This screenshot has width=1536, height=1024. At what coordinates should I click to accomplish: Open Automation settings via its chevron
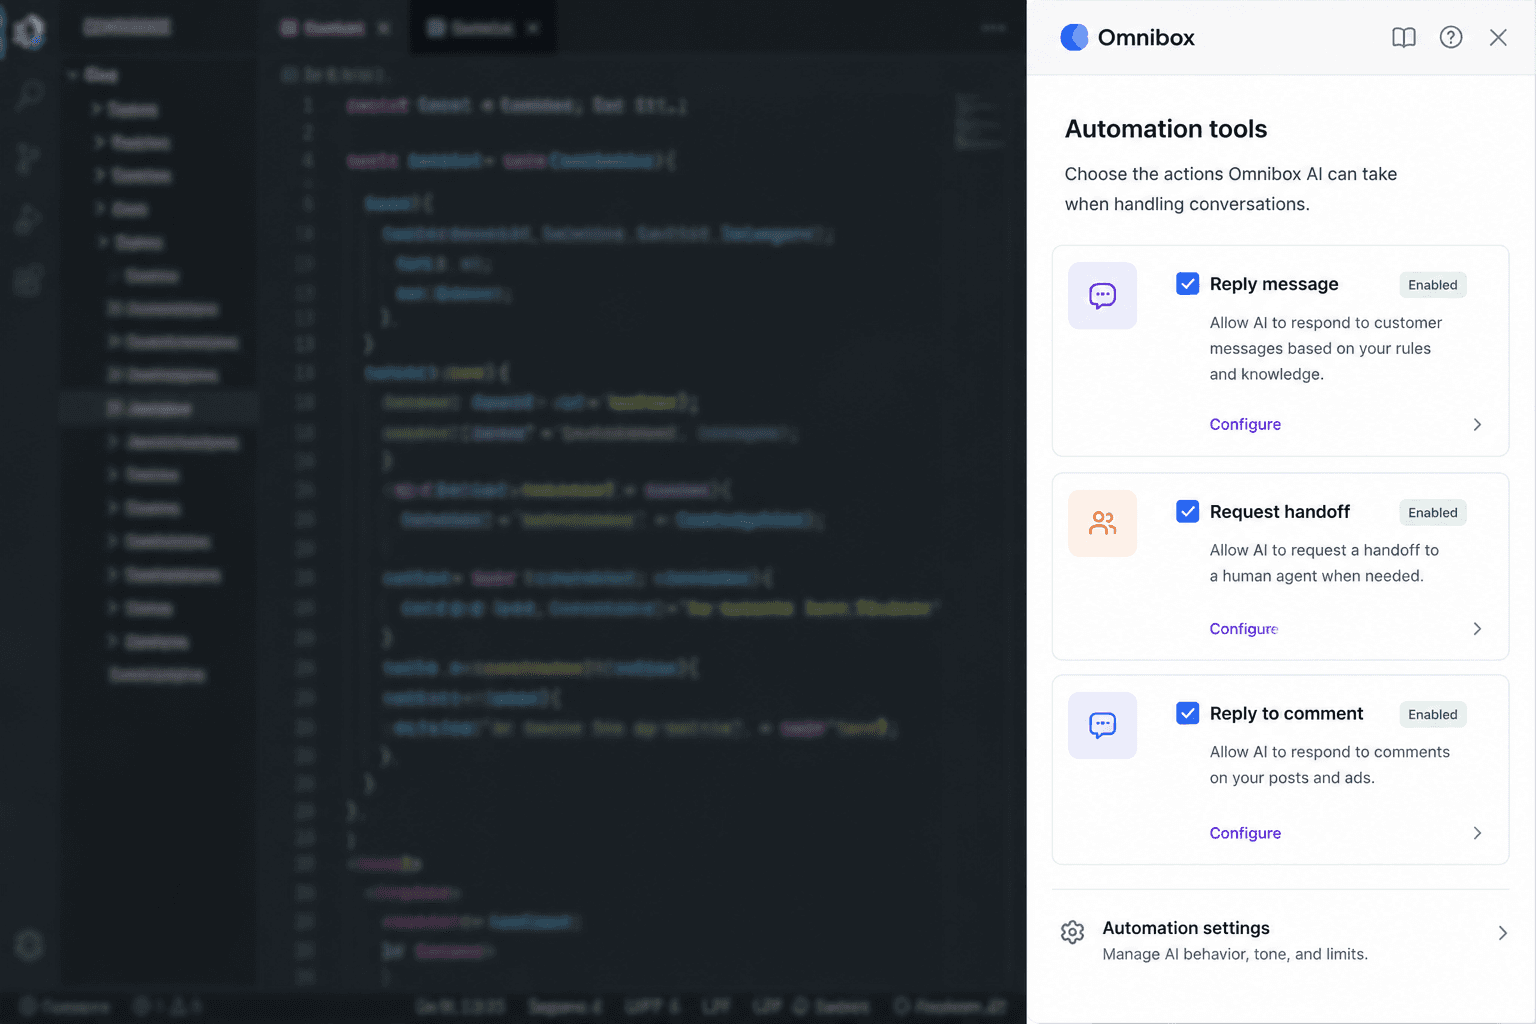1502,933
